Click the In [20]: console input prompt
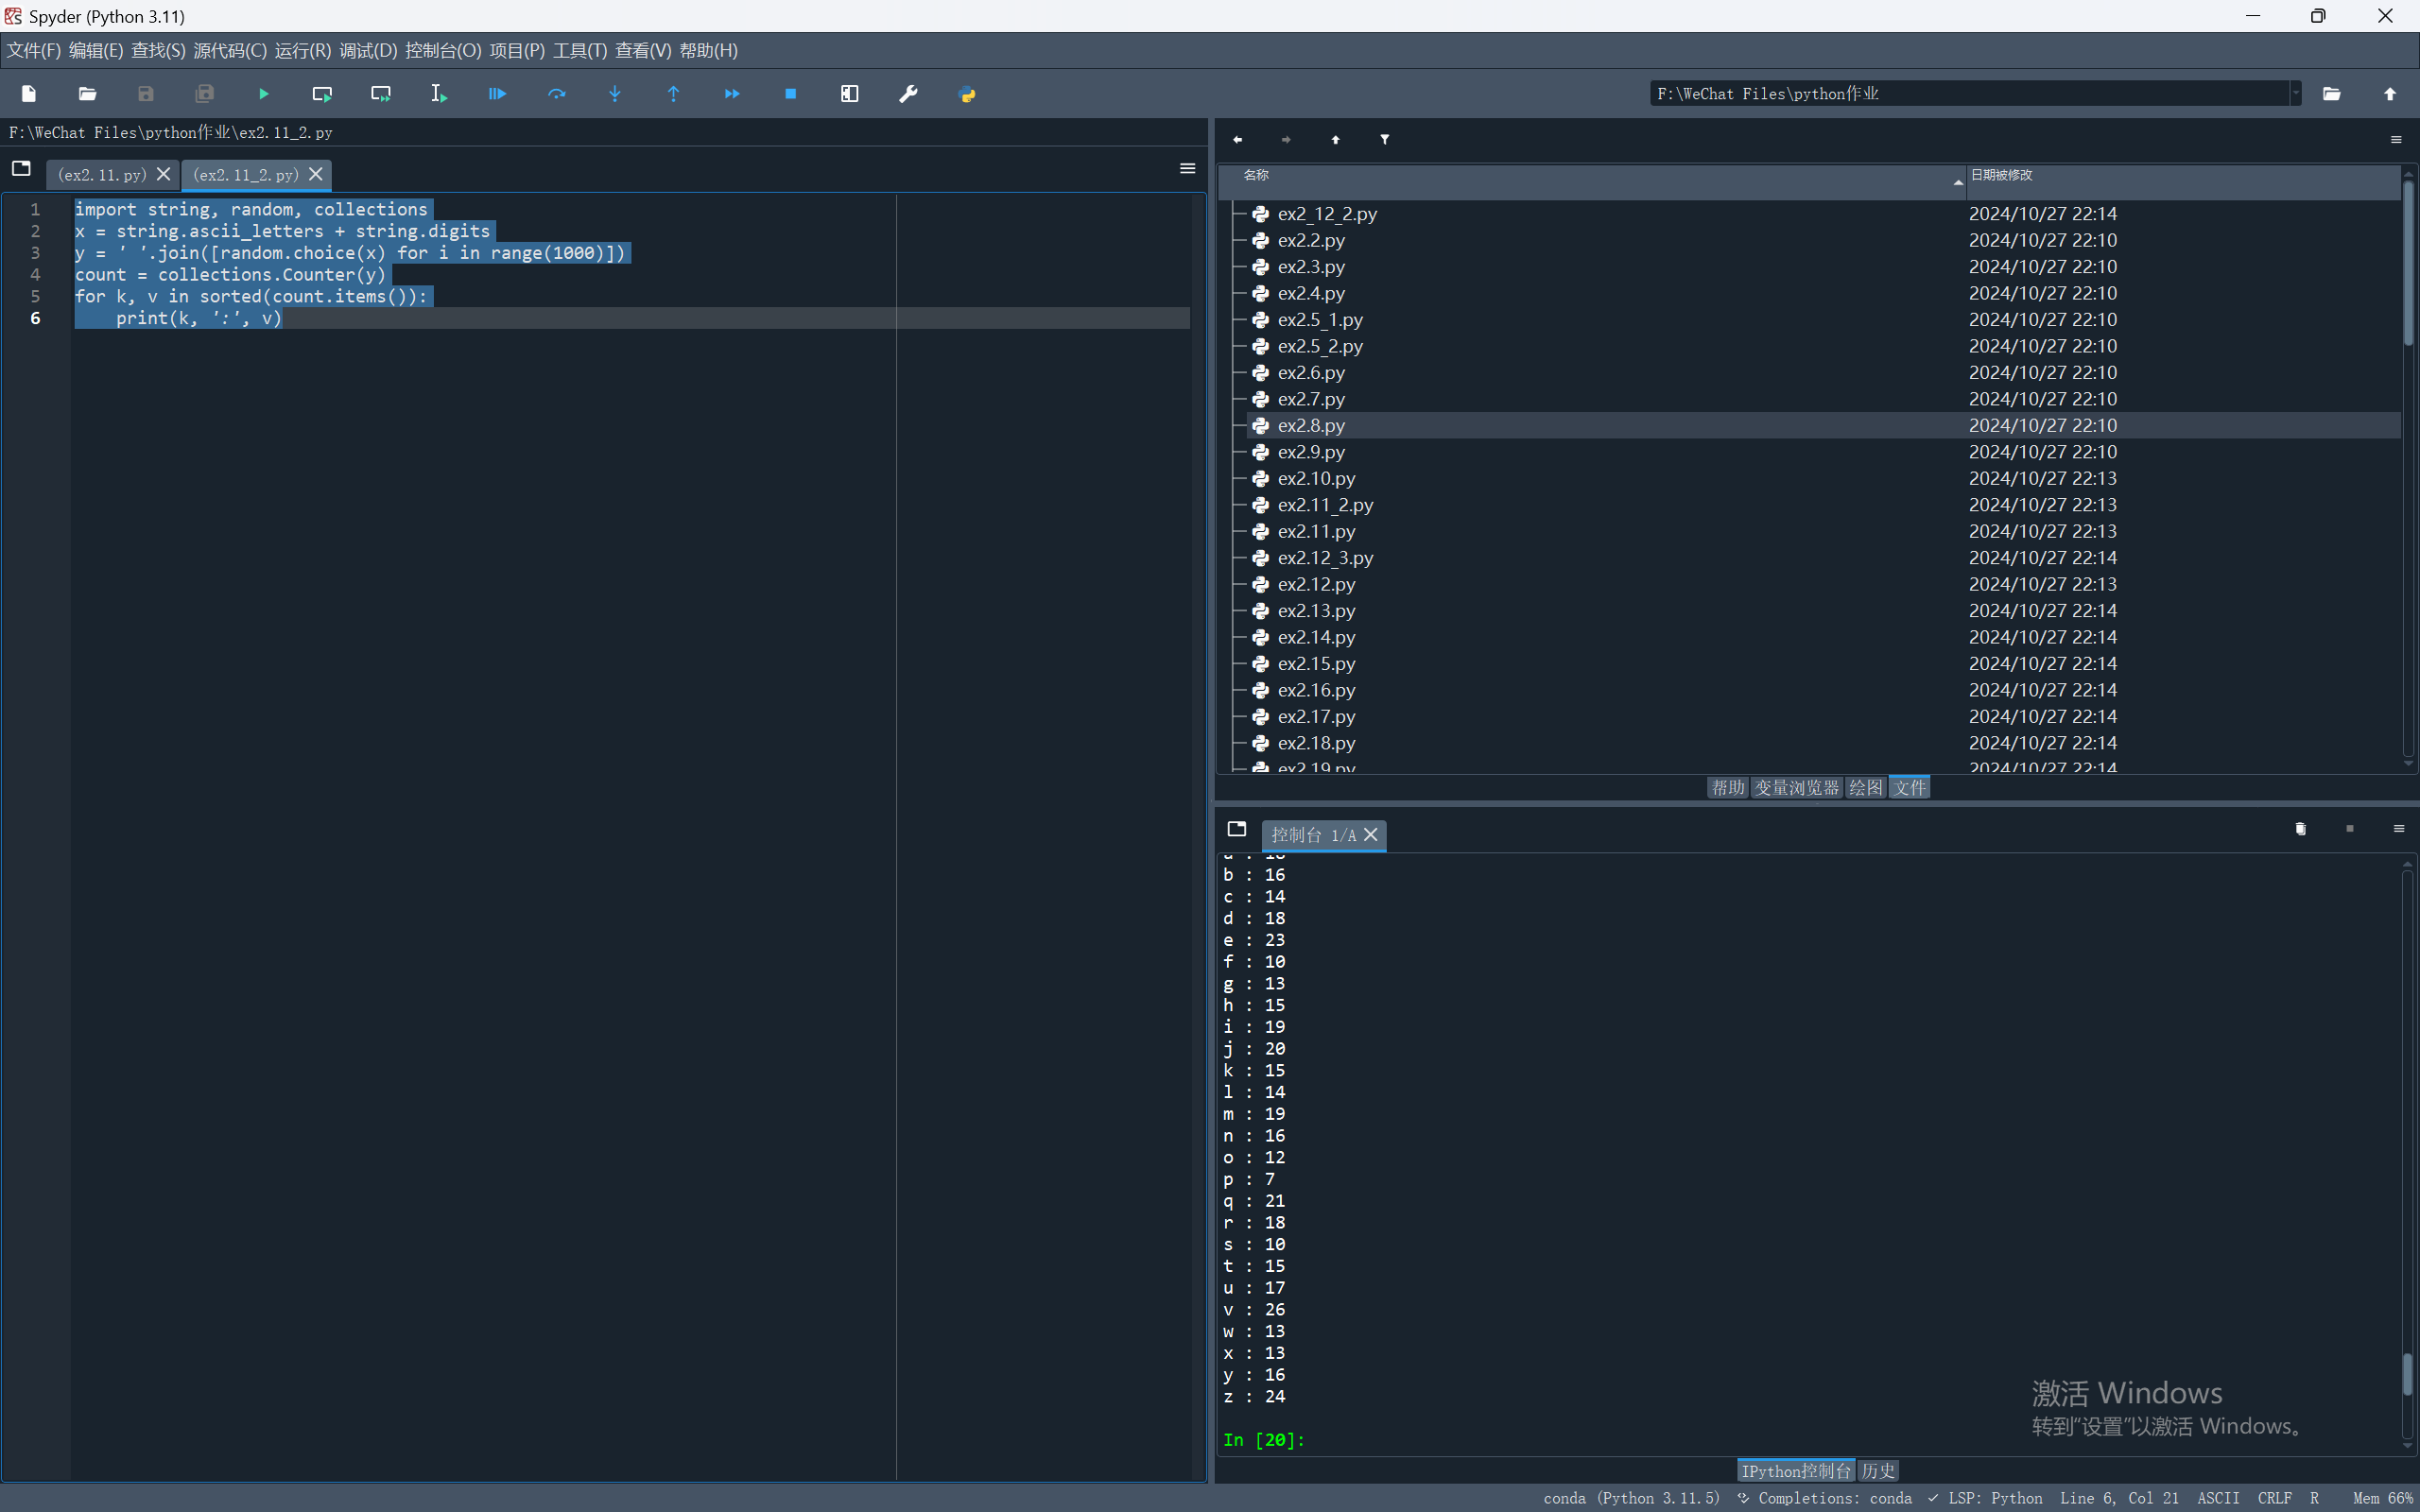Viewport: 2420px width, 1512px height. [x=1264, y=1440]
